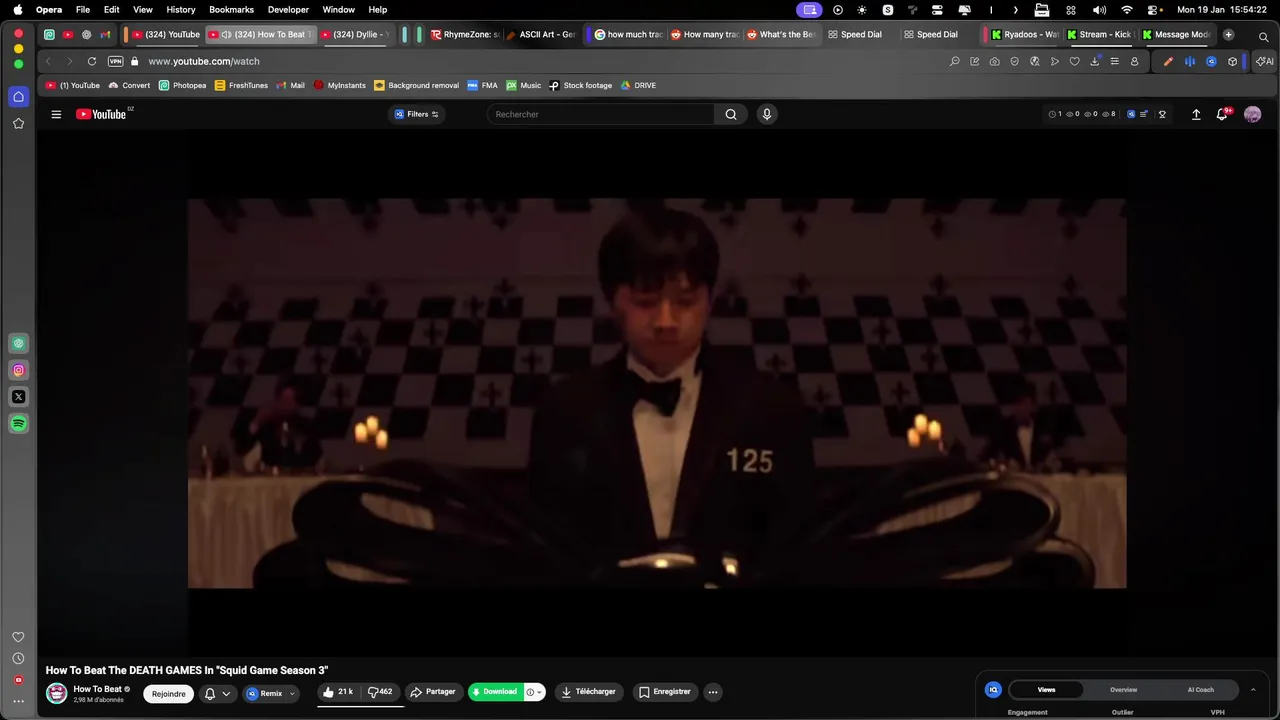Add page to bookmarks with toolbar heart

pyautogui.click(x=1074, y=61)
